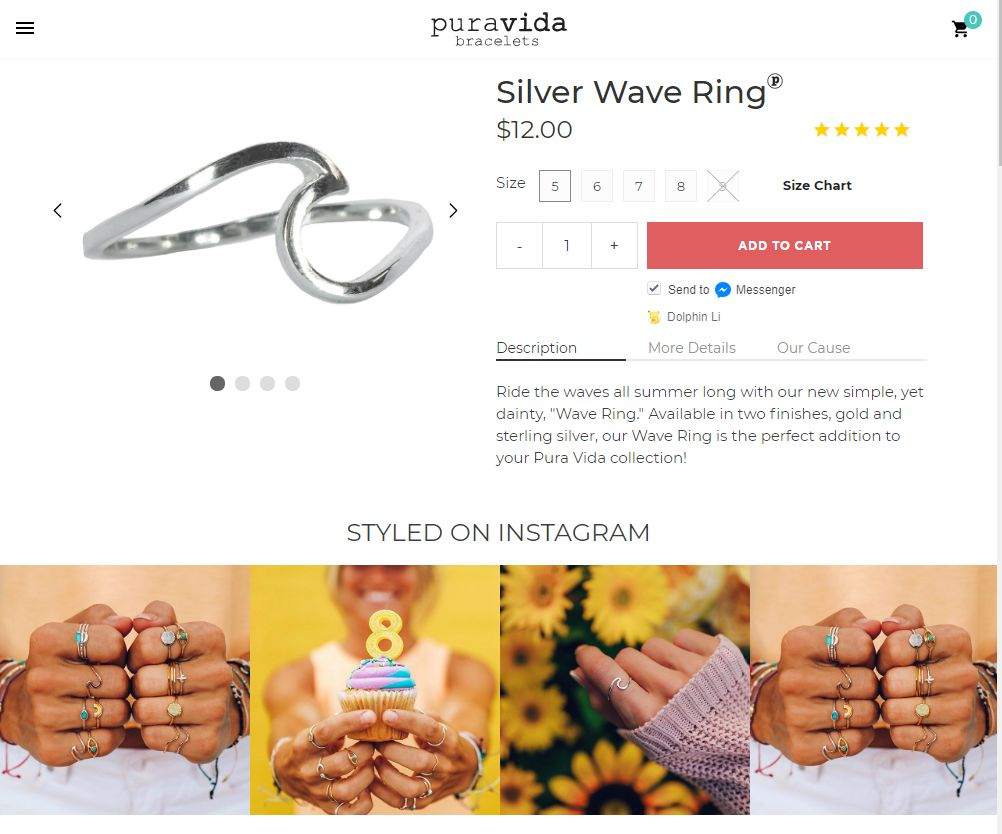Open the Our Cause tab

click(813, 348)
